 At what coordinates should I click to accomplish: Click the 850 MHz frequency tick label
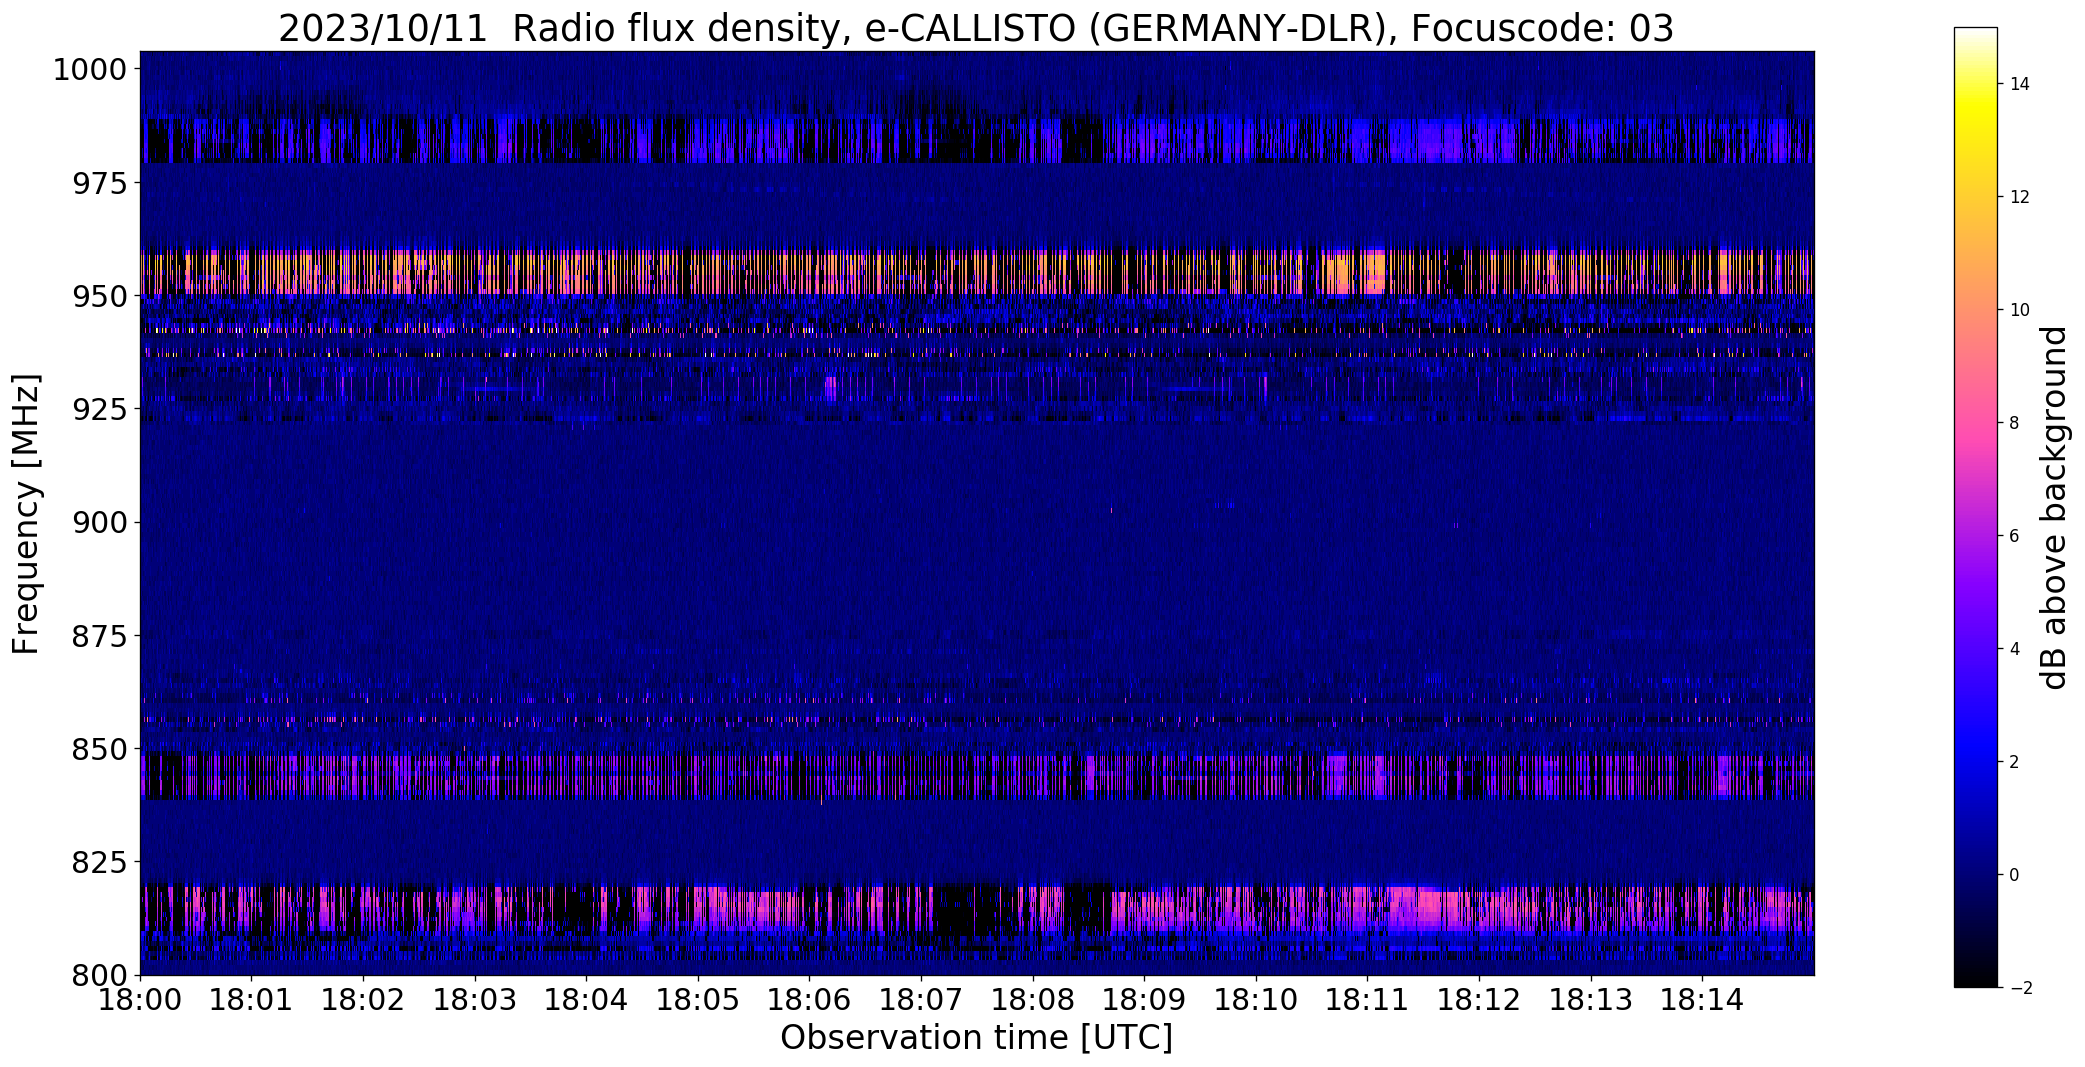pyautogui.click(x=99, y=749)
